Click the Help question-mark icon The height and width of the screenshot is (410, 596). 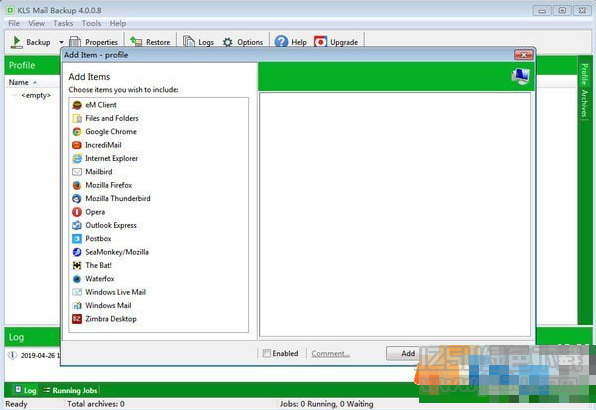click(281, 42)
